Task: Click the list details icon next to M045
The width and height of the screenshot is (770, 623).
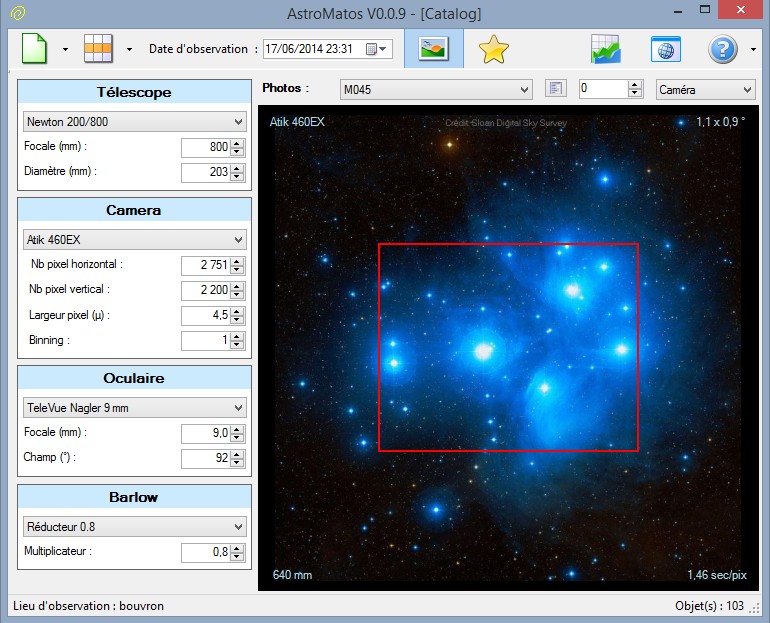Action: (556, 88)
